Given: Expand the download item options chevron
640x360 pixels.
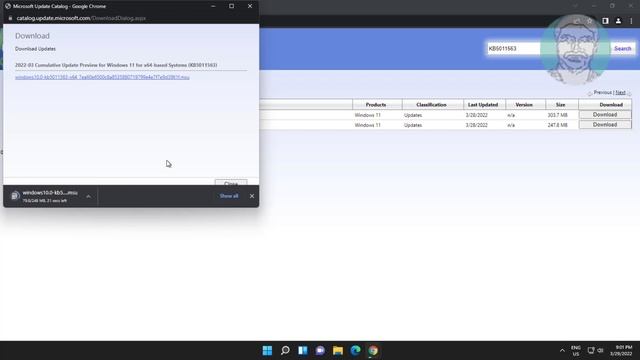Looking at the screenshot, I should point(88,196).
